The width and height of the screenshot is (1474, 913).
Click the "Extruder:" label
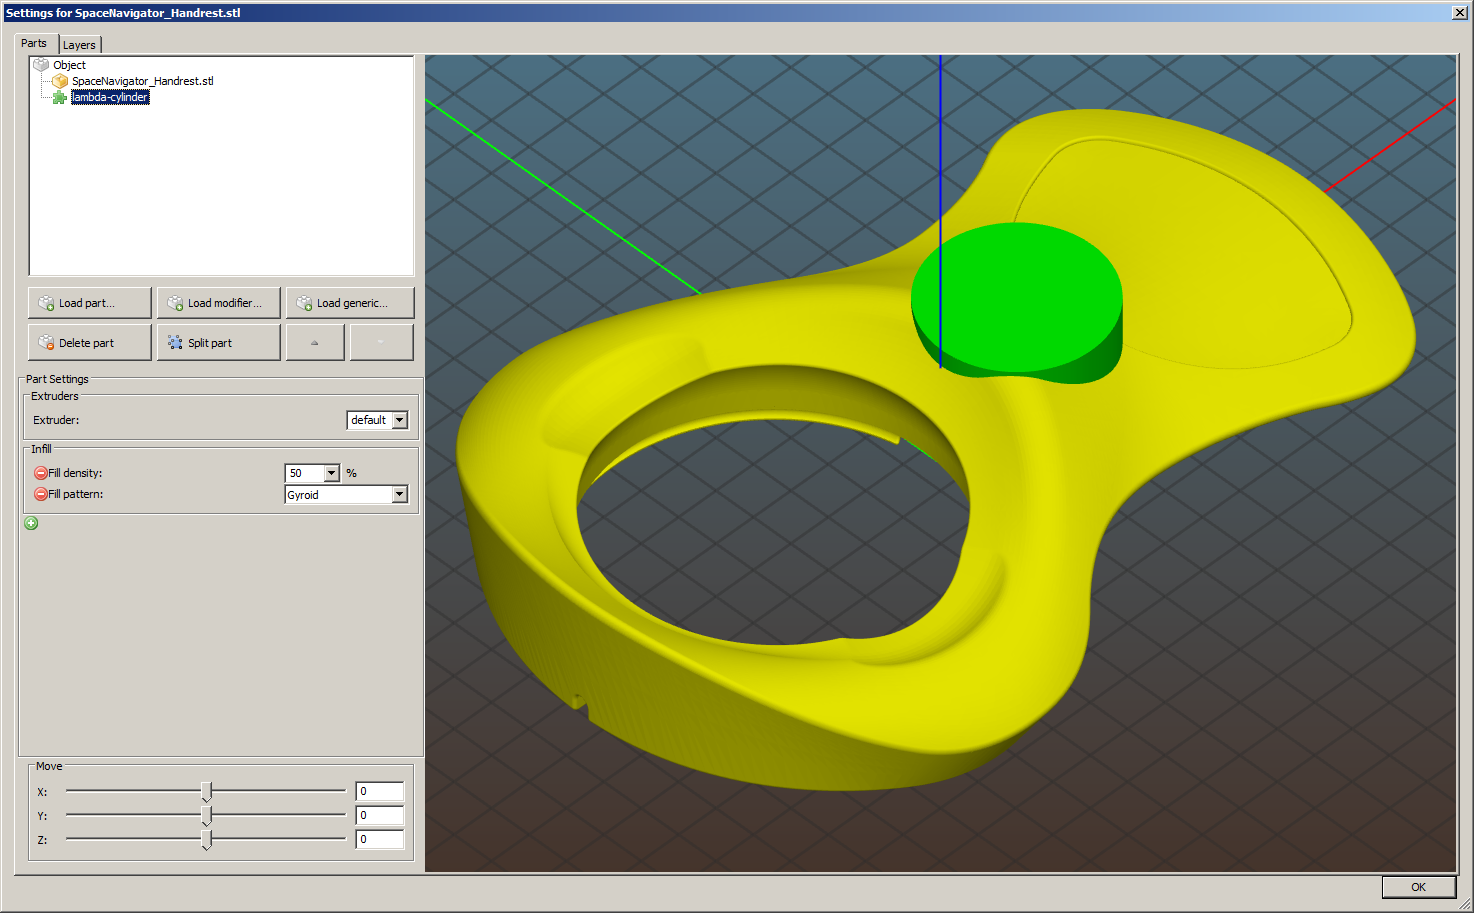[x=56, y=420]
